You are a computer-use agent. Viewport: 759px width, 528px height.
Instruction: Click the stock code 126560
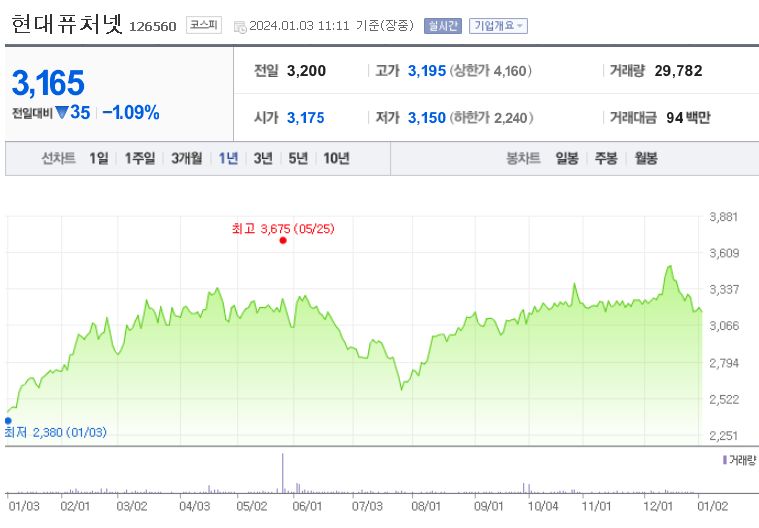pos(152,26)
